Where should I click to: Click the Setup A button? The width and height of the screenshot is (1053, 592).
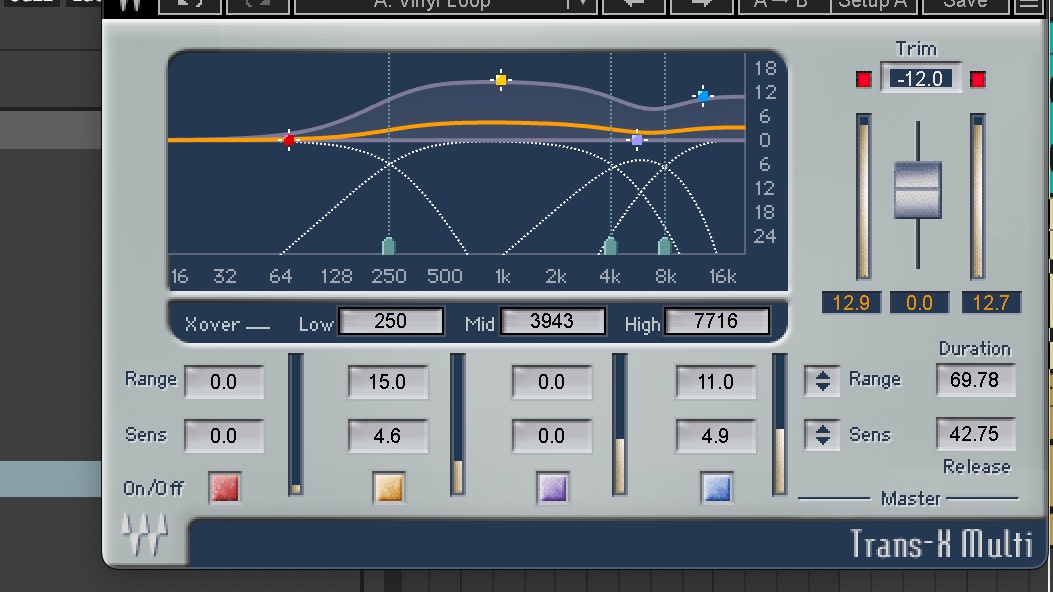pos(874,5)
